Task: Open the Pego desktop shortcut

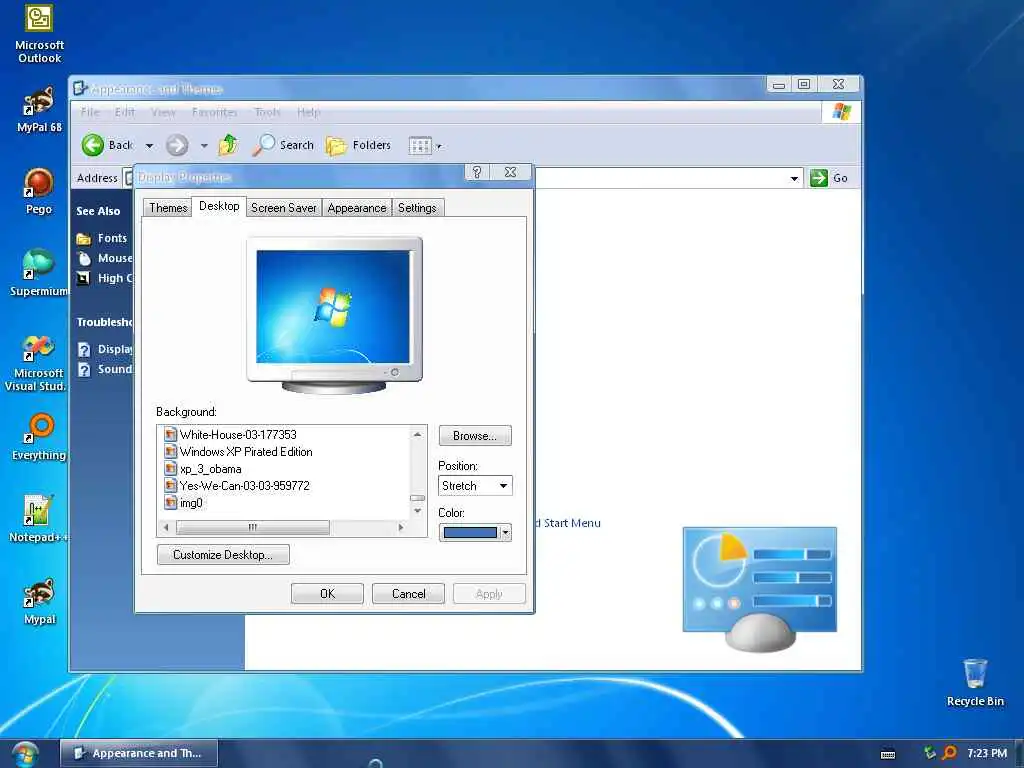Action: tap(39, 191)
